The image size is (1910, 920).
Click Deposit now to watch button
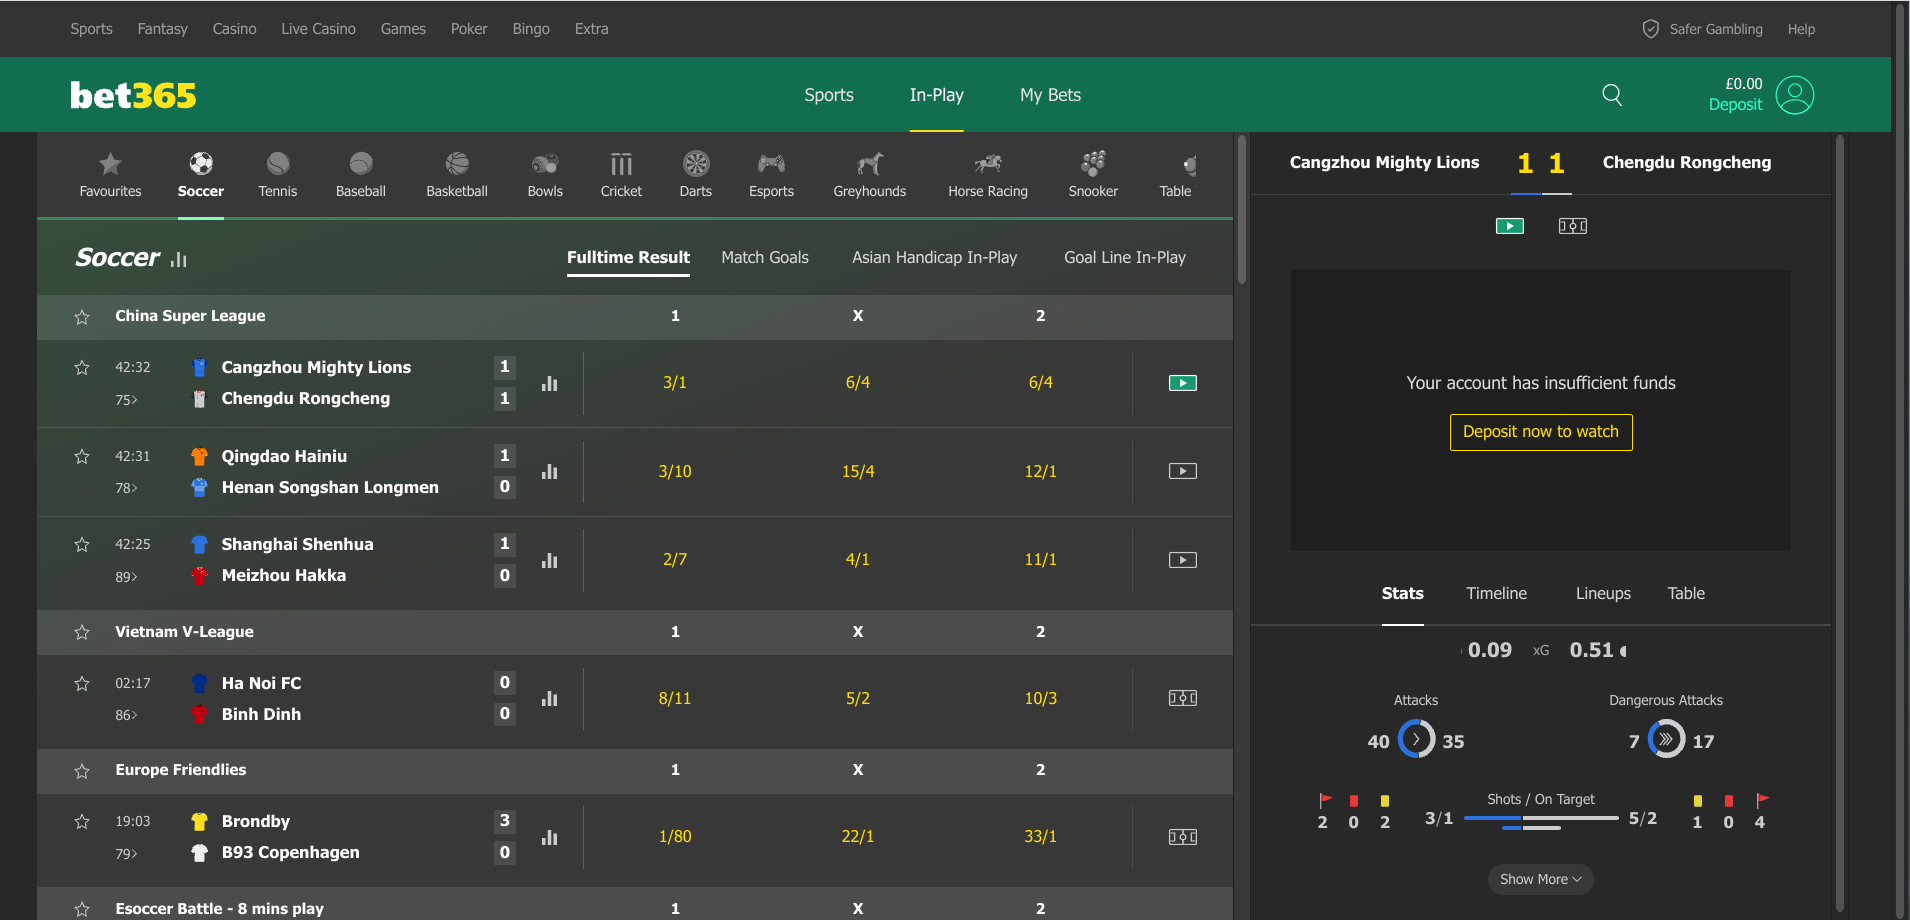(1541, 432)
